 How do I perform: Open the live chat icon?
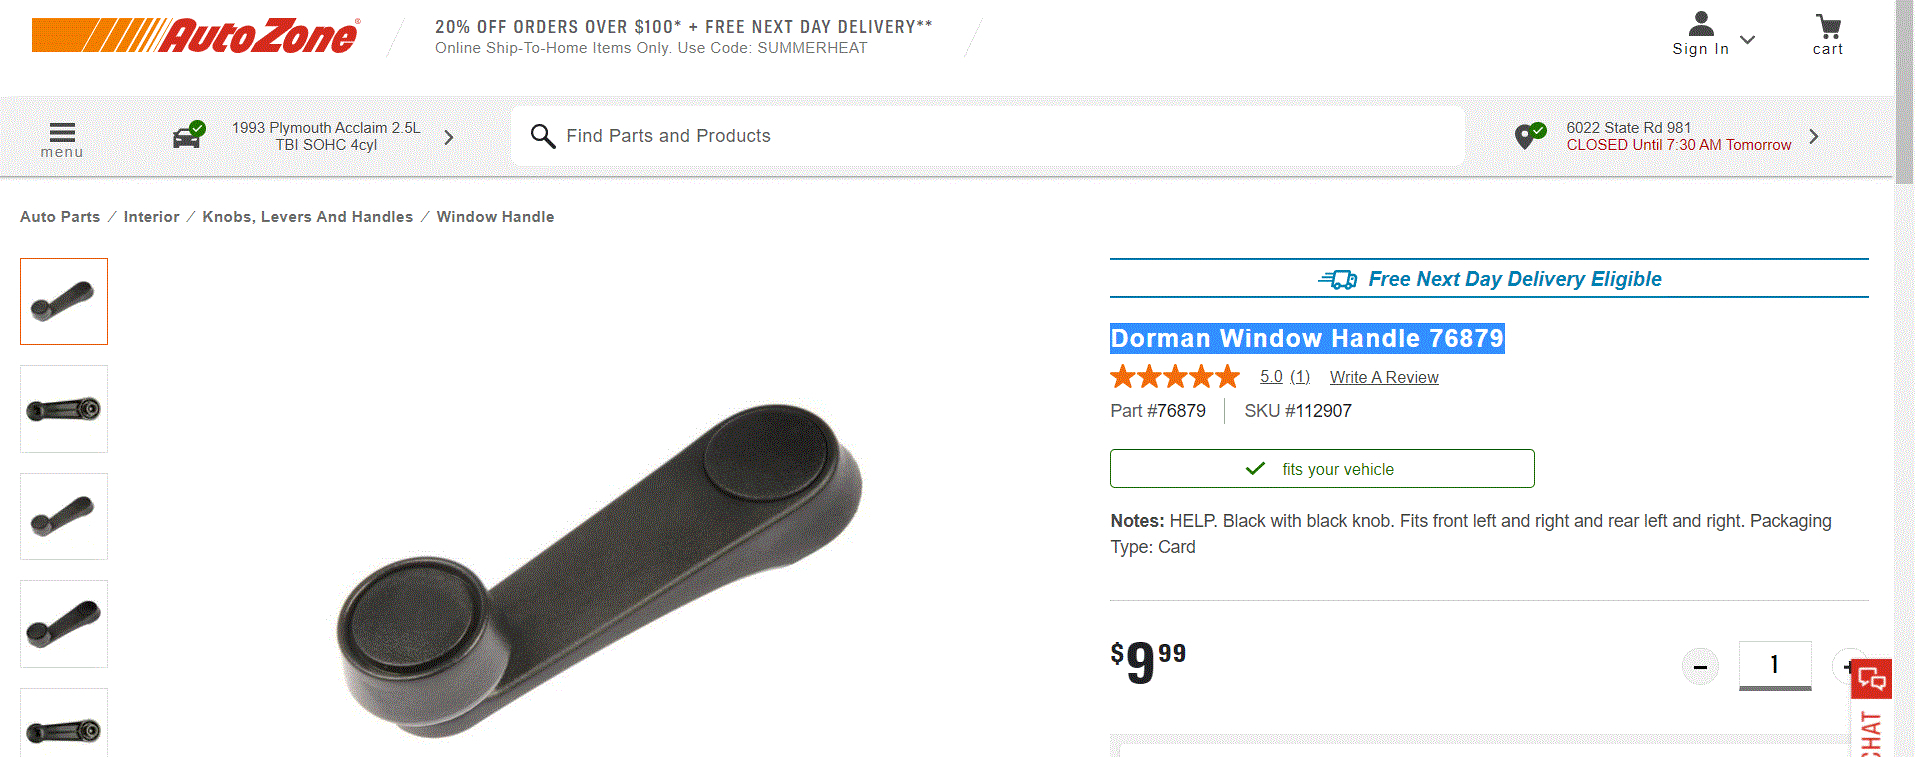point(1871,680)
